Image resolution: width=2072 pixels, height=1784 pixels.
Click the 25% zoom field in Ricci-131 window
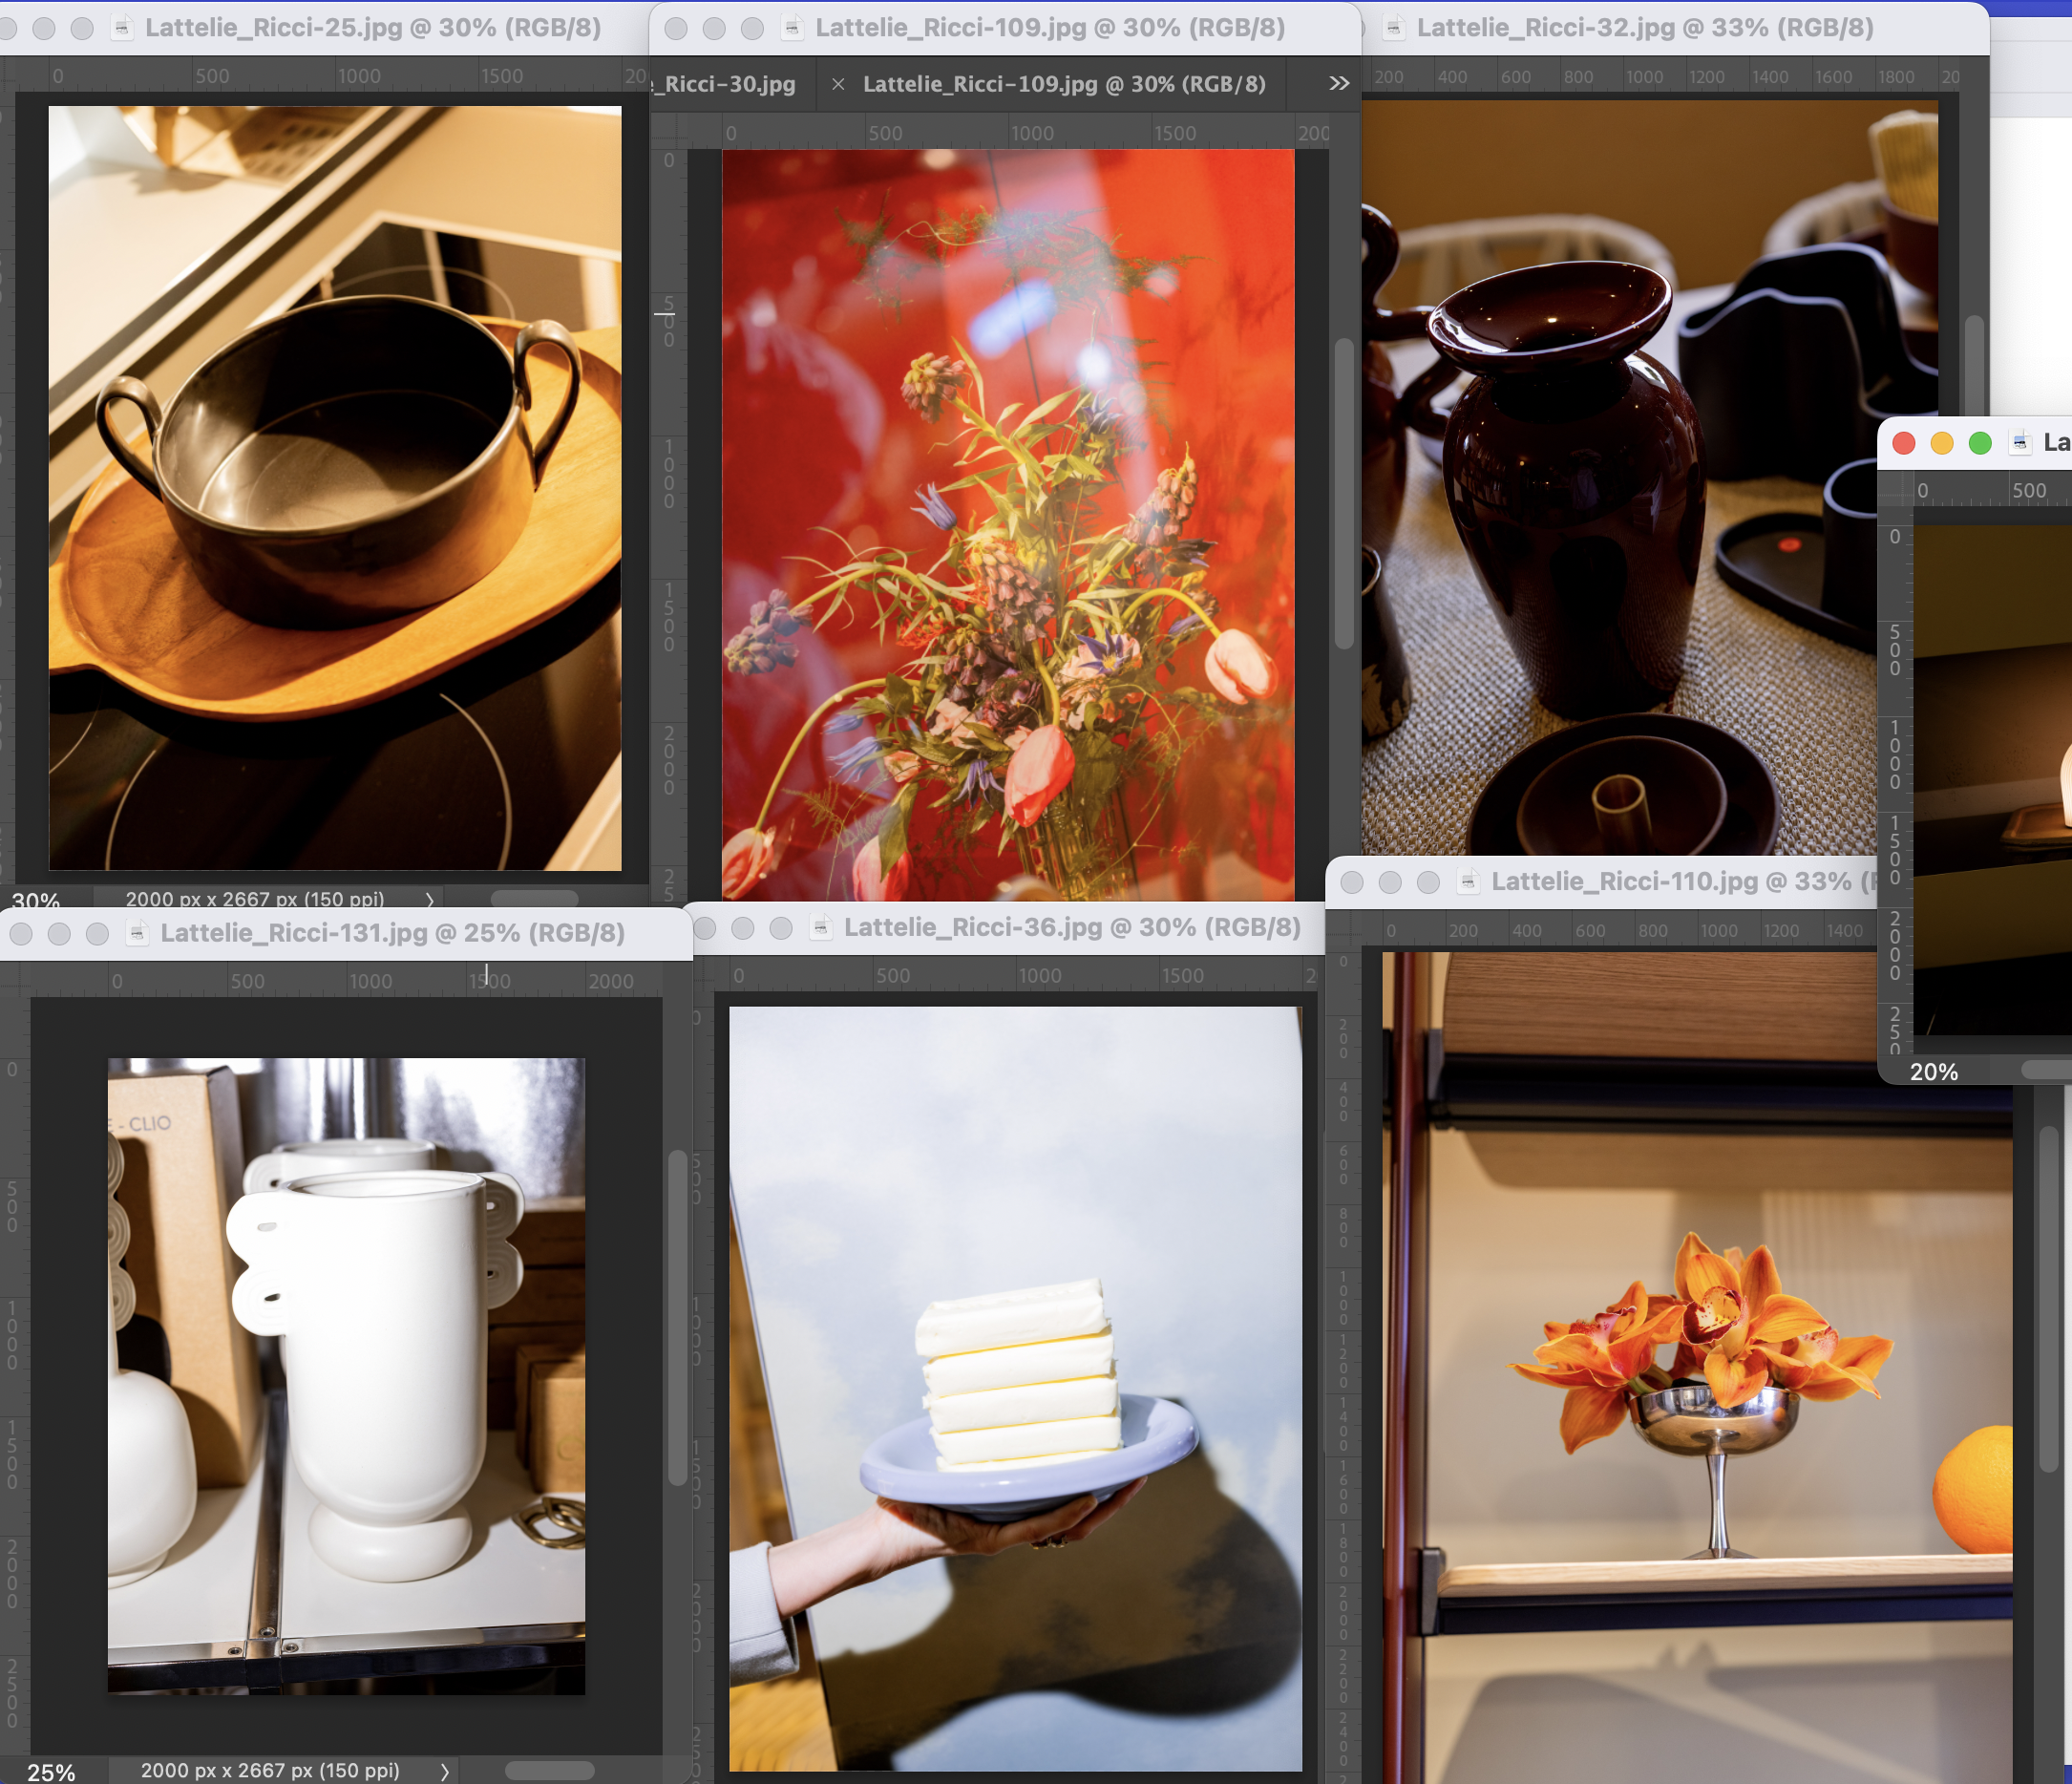(x=51, y=1771)
